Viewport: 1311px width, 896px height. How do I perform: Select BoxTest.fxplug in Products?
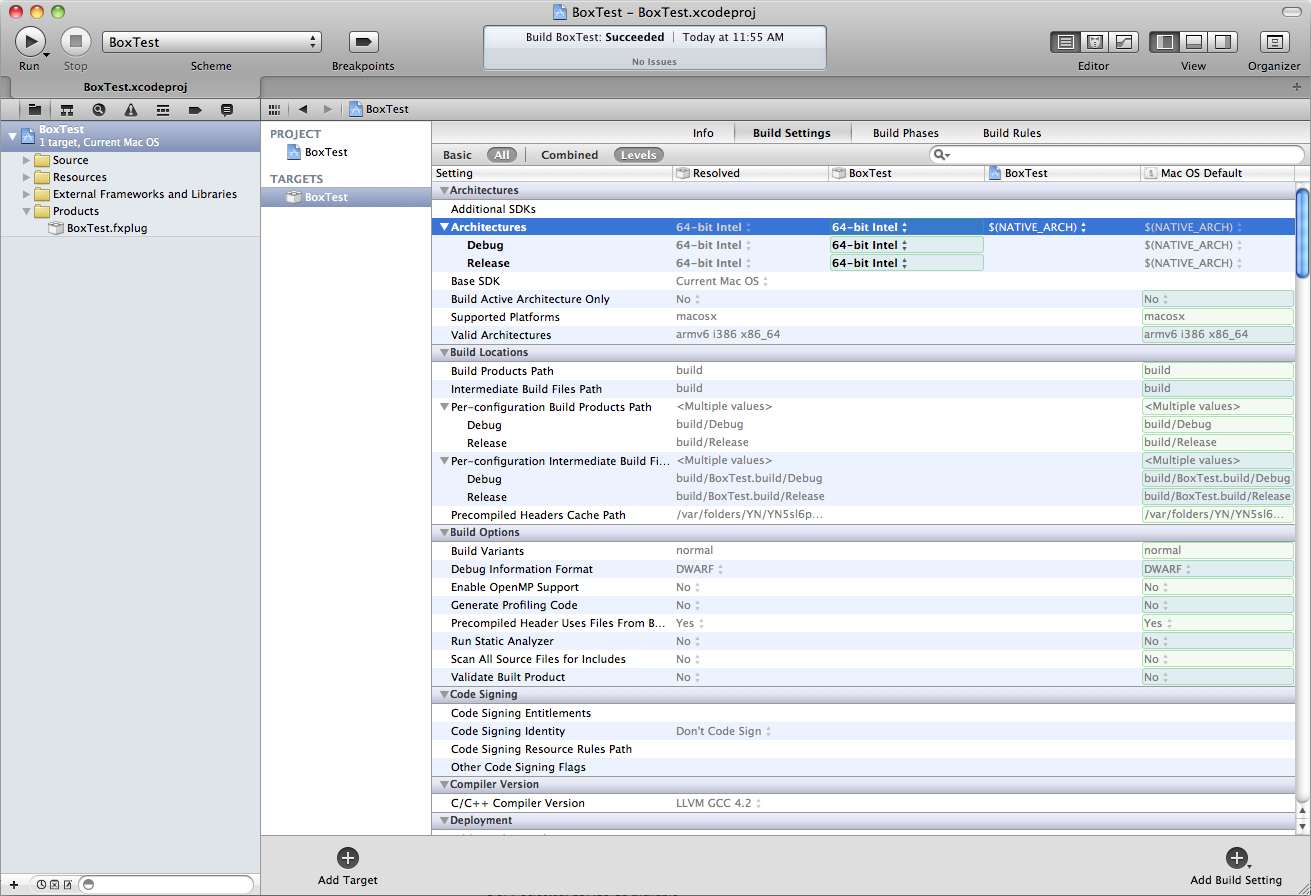106,228
